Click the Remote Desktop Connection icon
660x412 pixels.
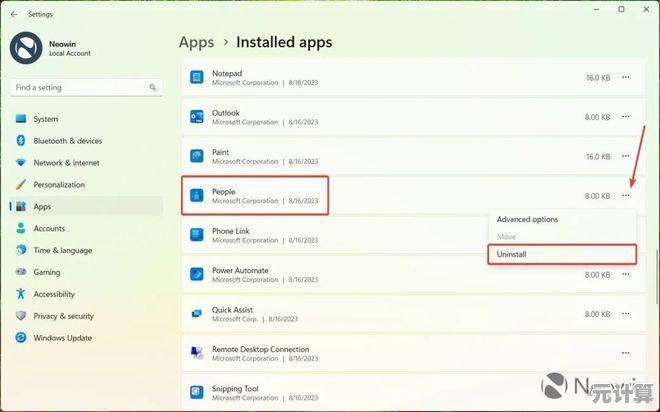197,353
